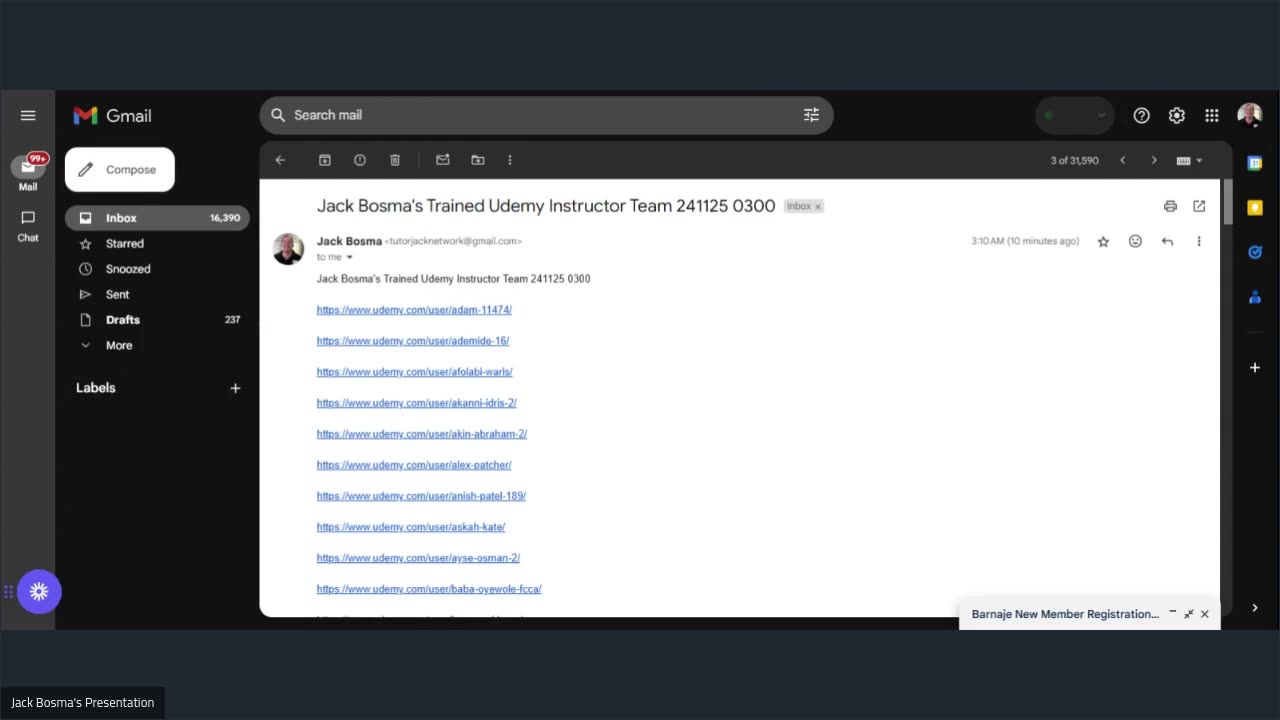Hide the side panel chevron
Viewport: 1280px width, 720px height.
click(x=1255, y=607)
